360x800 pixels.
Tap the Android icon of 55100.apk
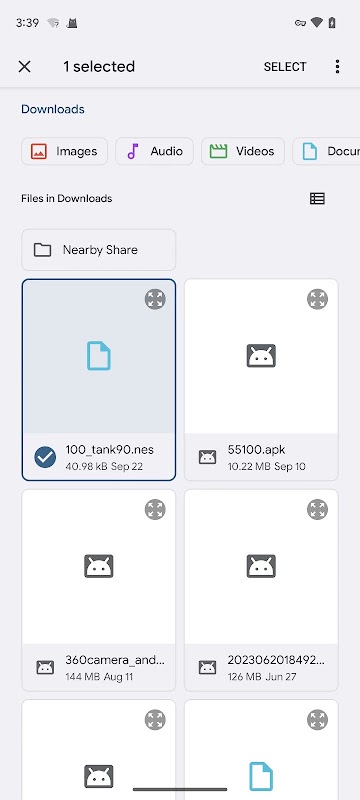261,356
